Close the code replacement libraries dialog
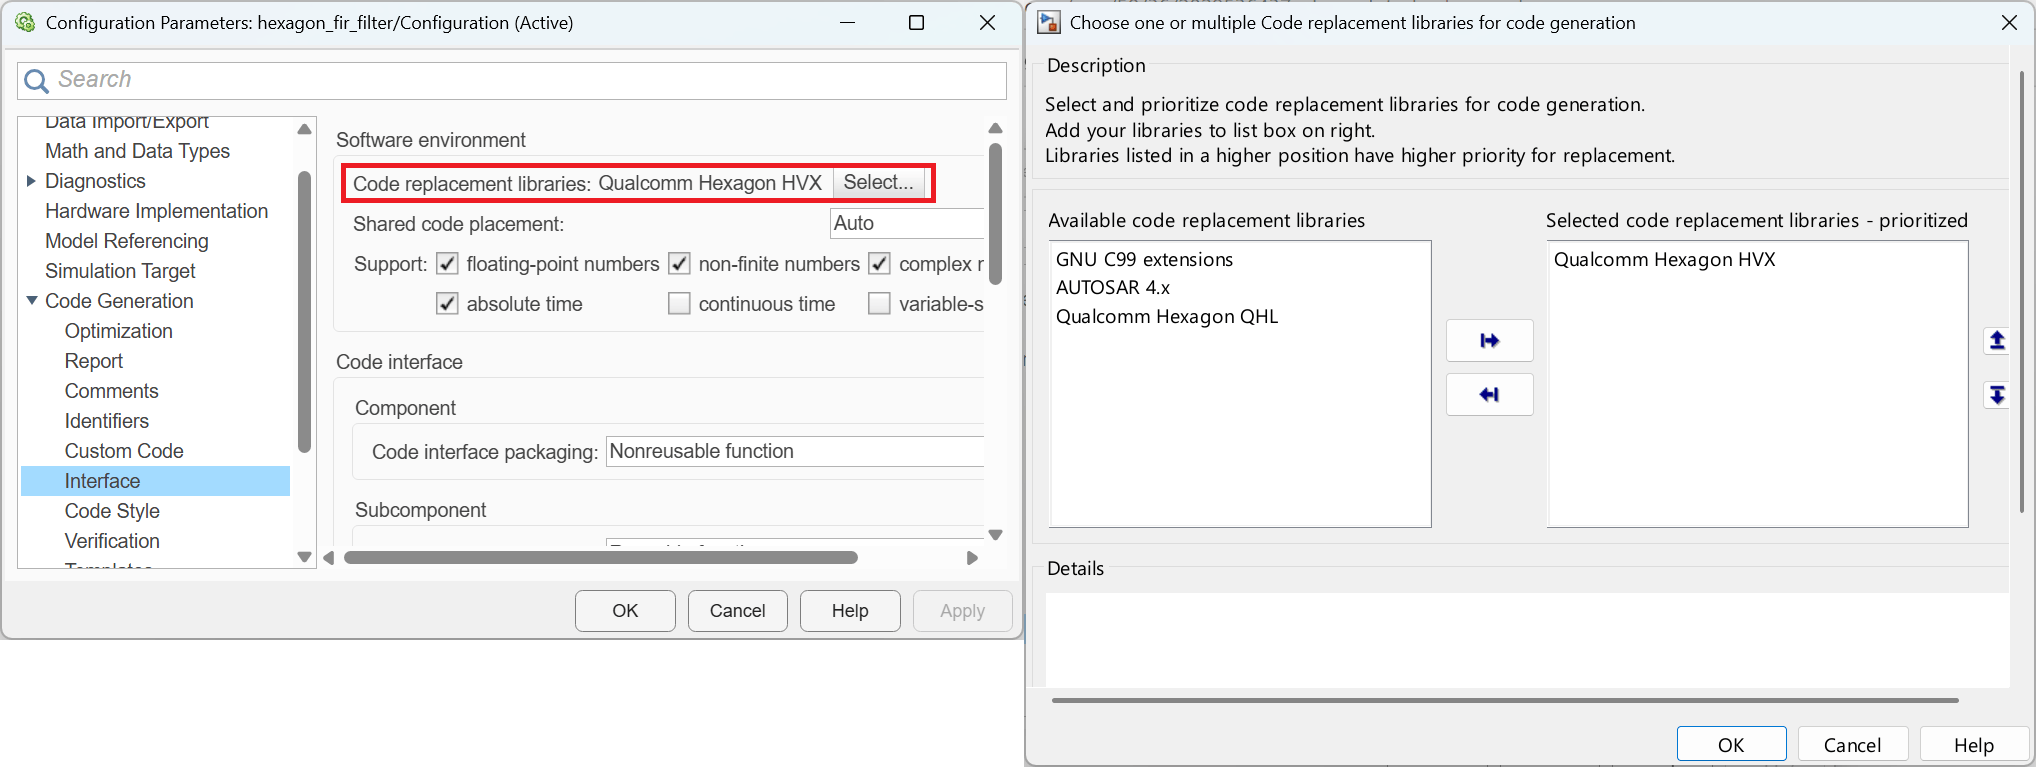The image size is (2036, 767). pos(2009,22)
